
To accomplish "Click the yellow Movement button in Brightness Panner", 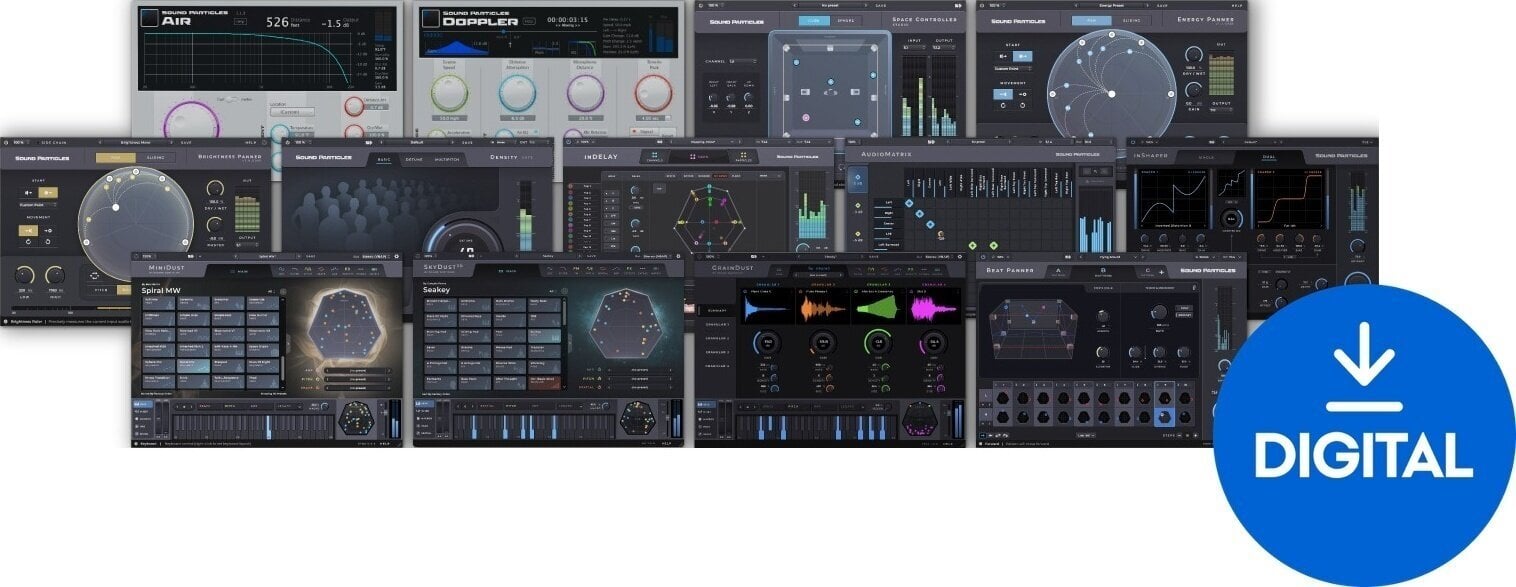I will coord(27,229).
